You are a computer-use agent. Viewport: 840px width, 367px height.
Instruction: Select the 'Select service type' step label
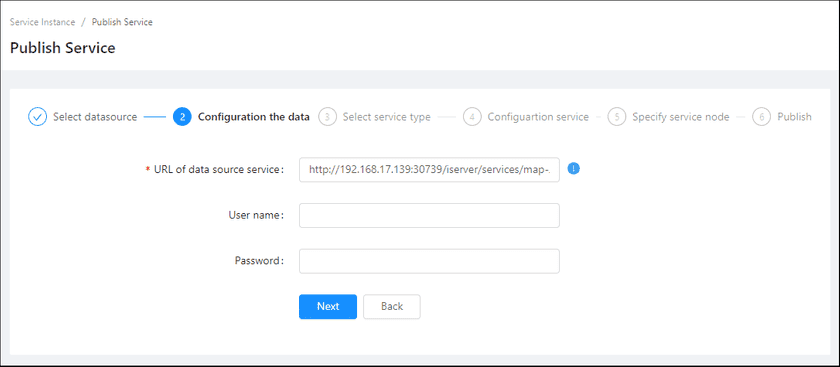[x=386, y=117]
